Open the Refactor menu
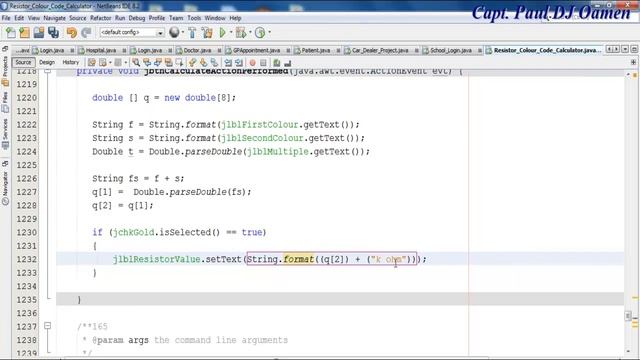640x360 pixels. tap(100, 18)
